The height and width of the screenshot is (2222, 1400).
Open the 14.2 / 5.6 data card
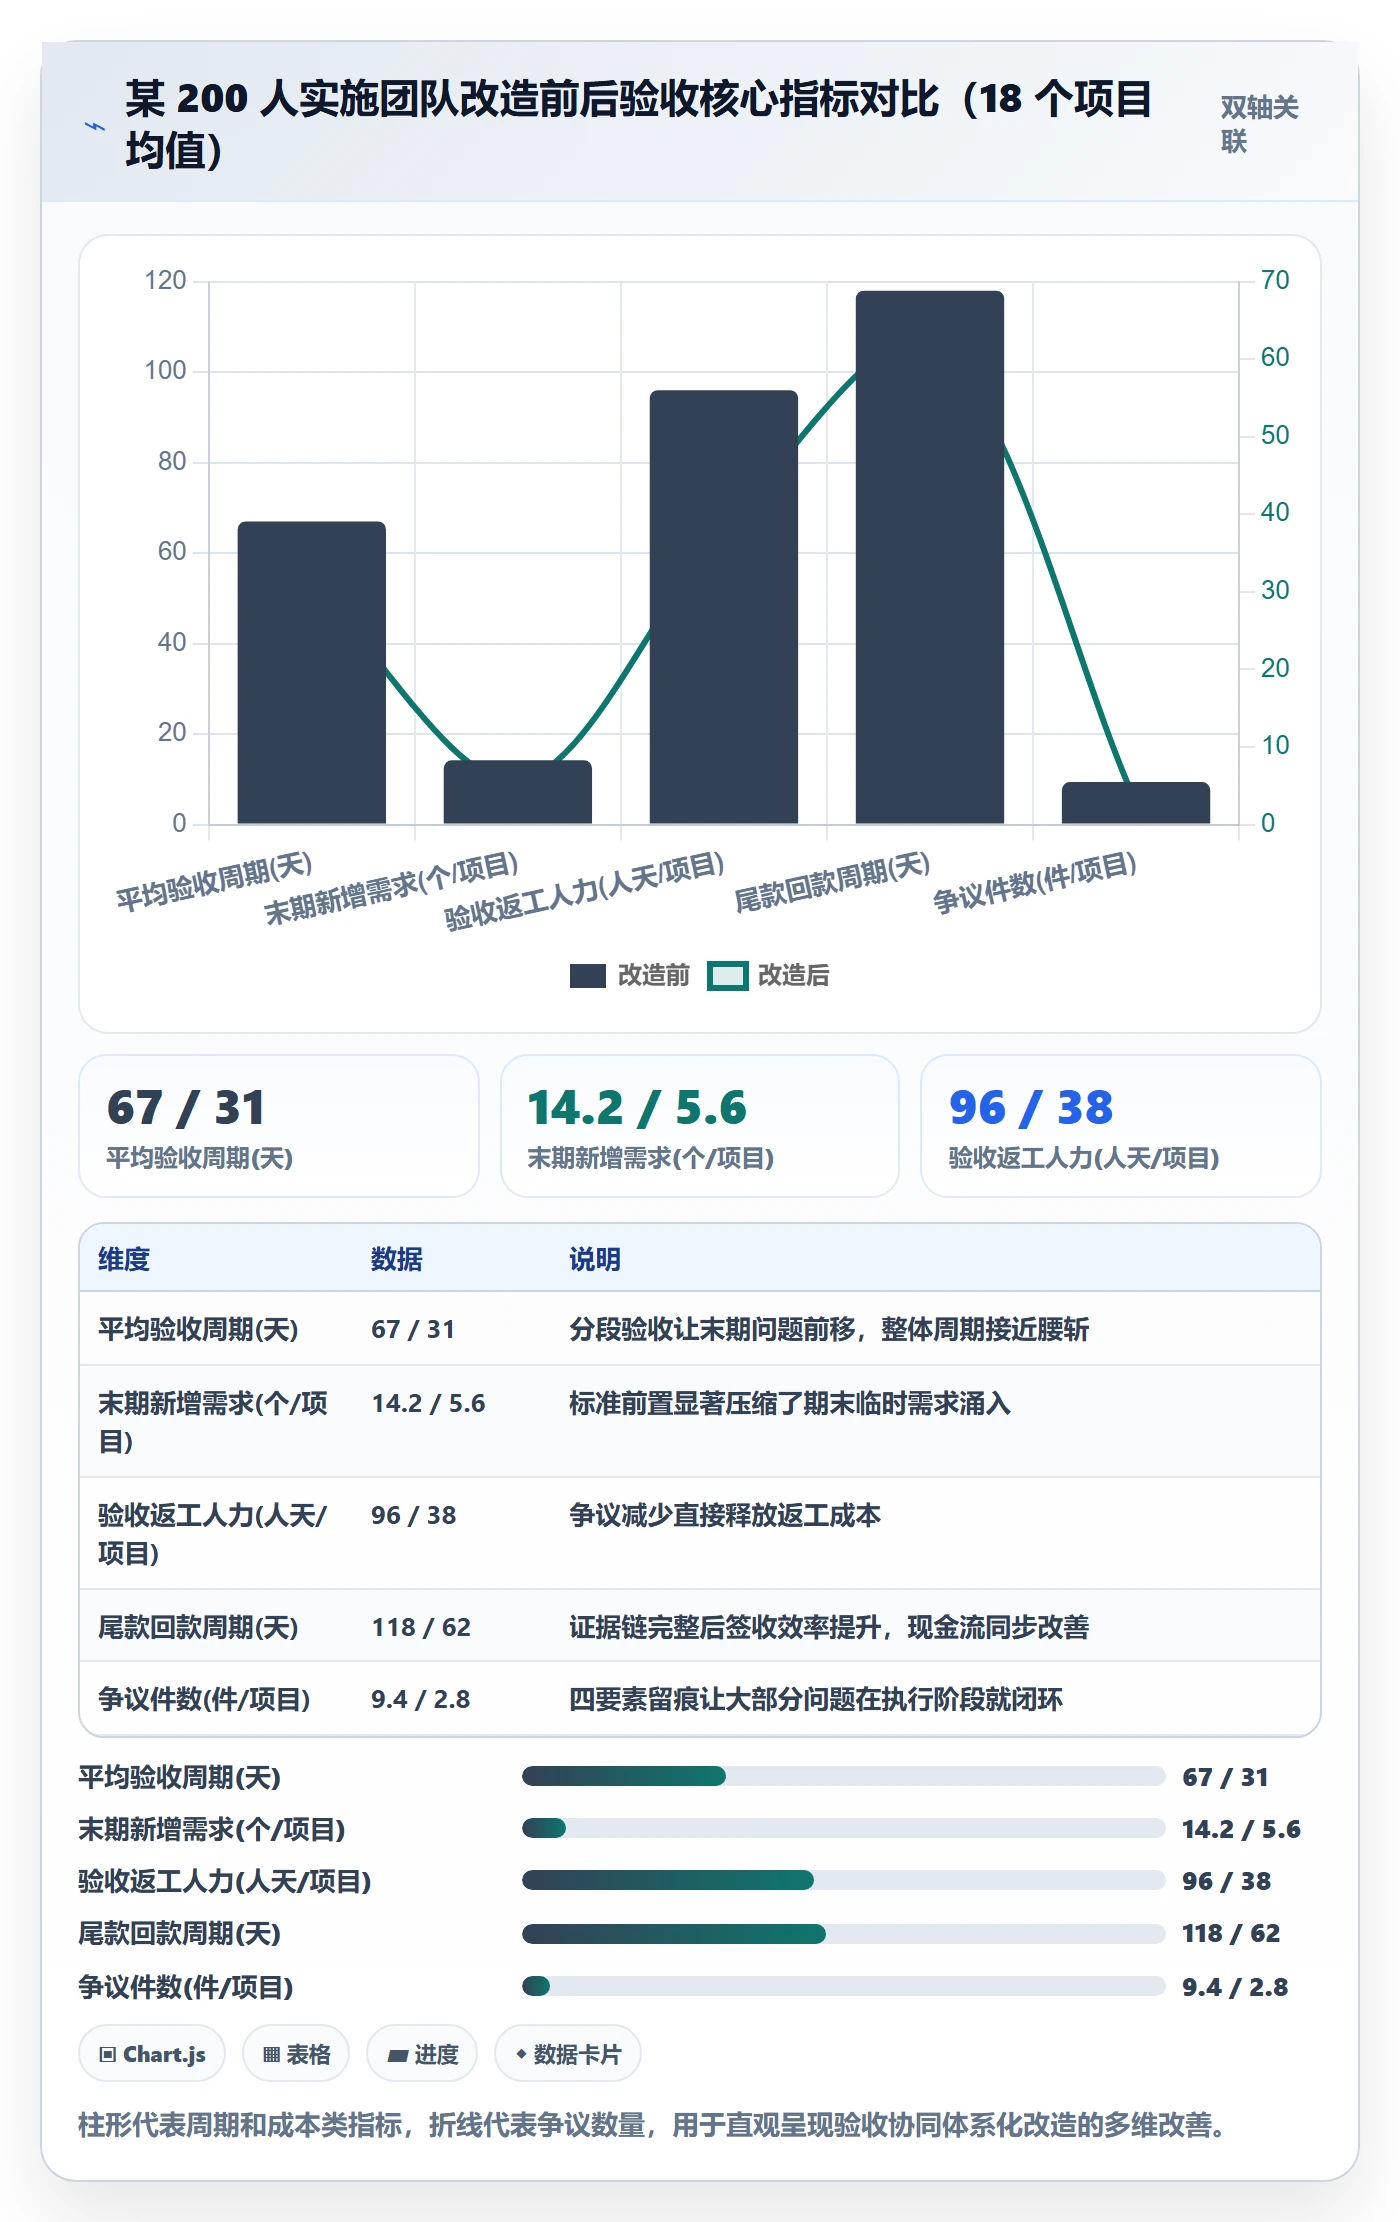[700, 1126]
